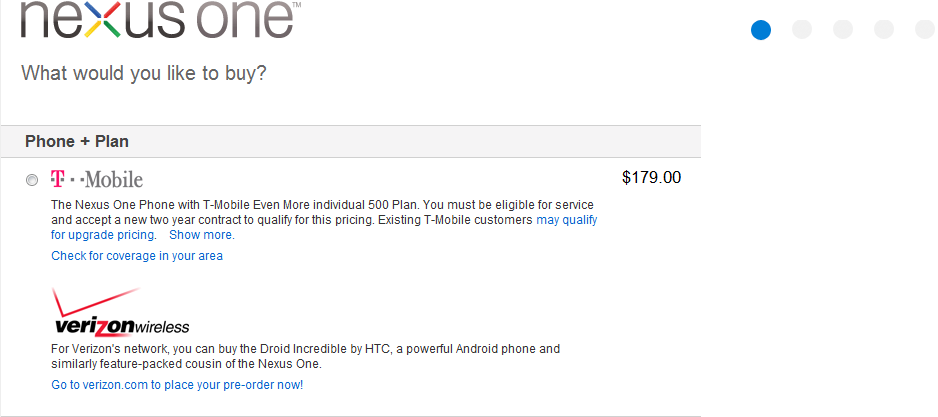Click the Nexus One logo

click(x=158, y=20)
